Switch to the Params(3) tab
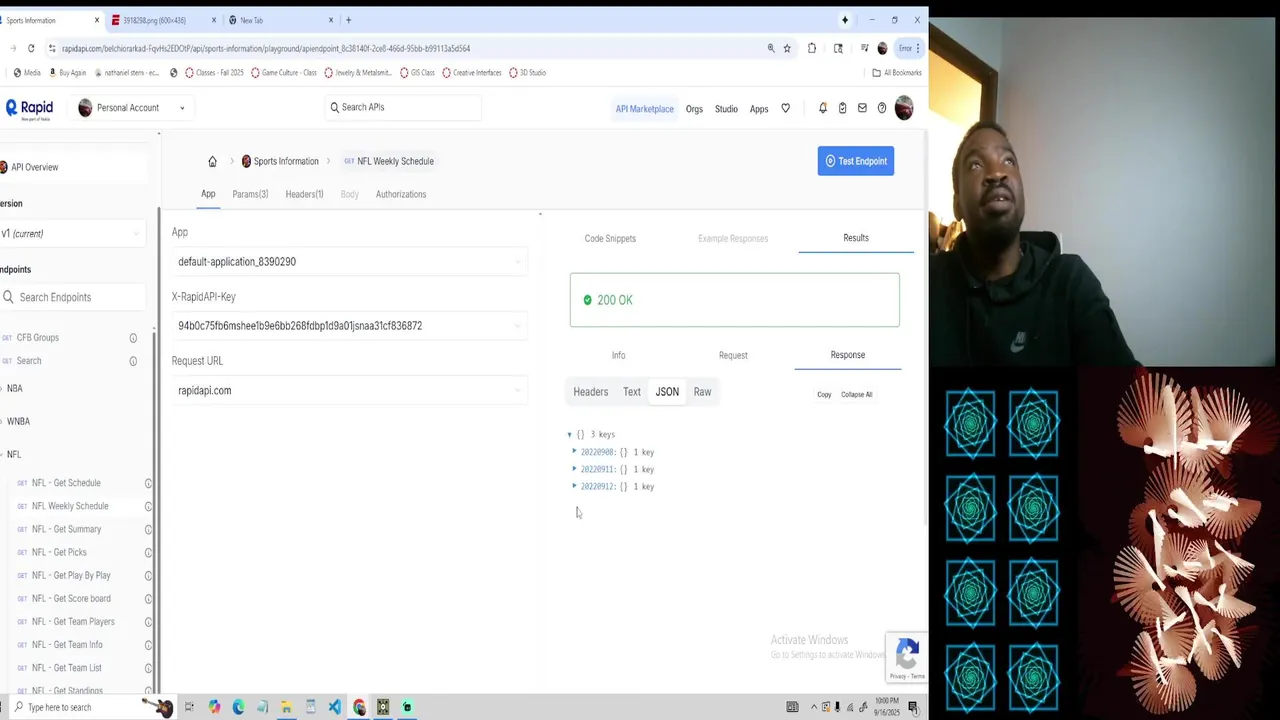 250,194
